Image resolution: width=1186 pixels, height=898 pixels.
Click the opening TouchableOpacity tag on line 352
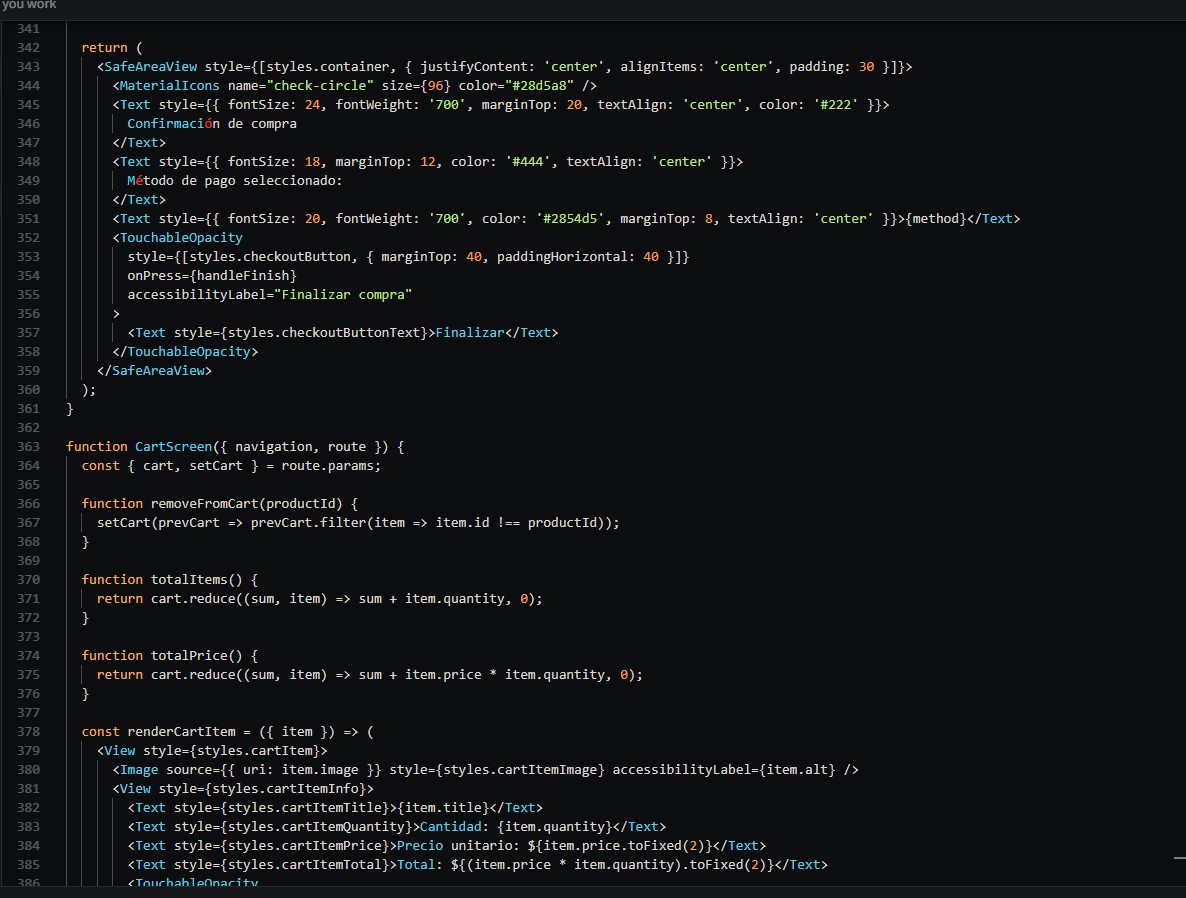(x=181, y=238)
